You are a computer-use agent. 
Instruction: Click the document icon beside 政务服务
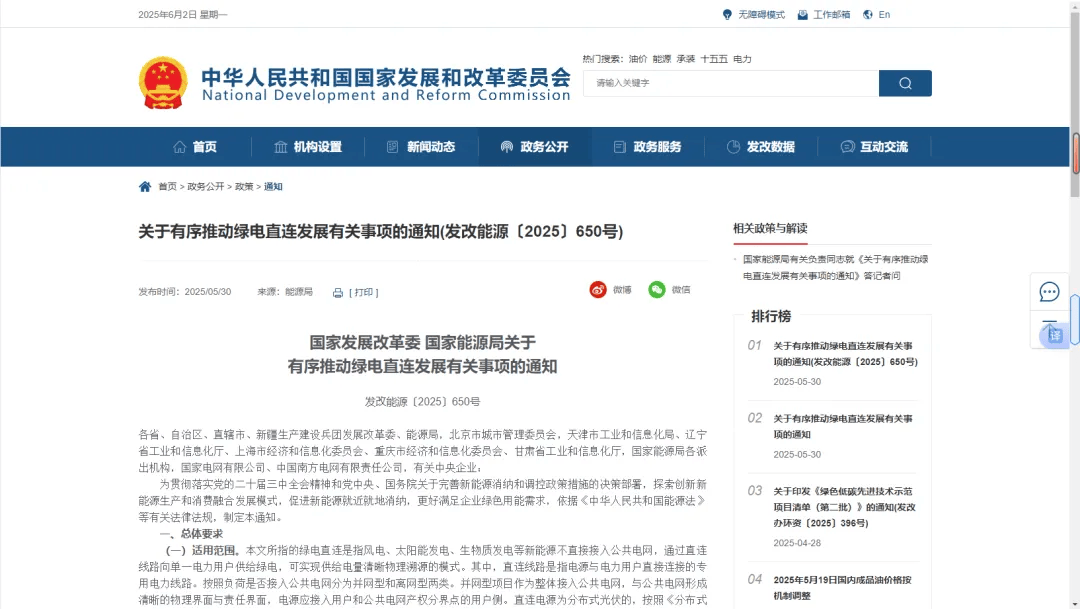coord(620,147)
